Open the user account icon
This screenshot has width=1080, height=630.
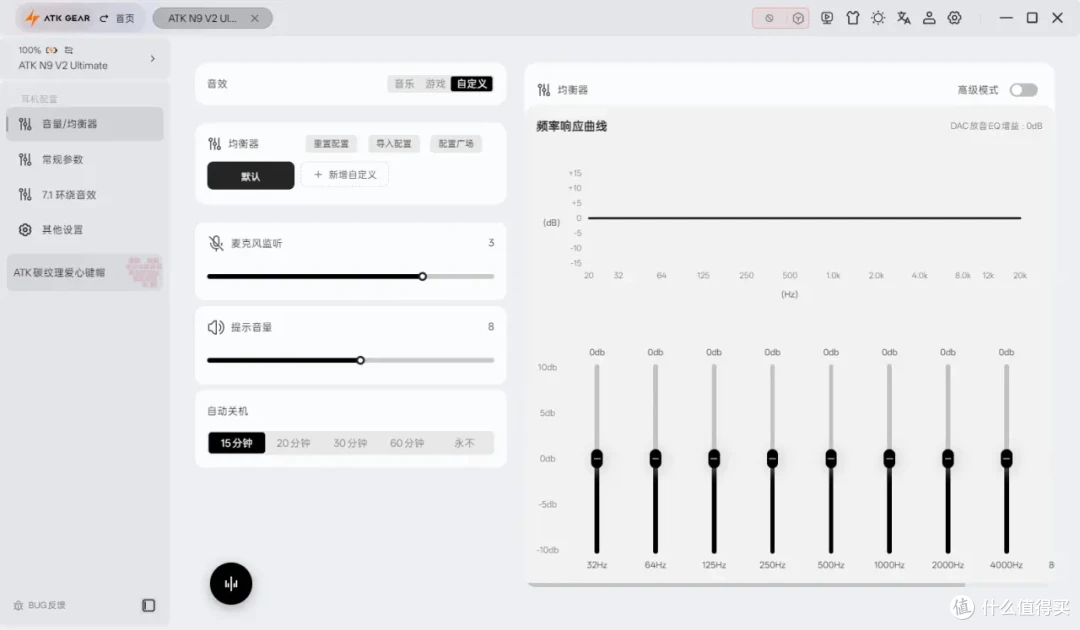pyautogui.click(x=929, y=18)
